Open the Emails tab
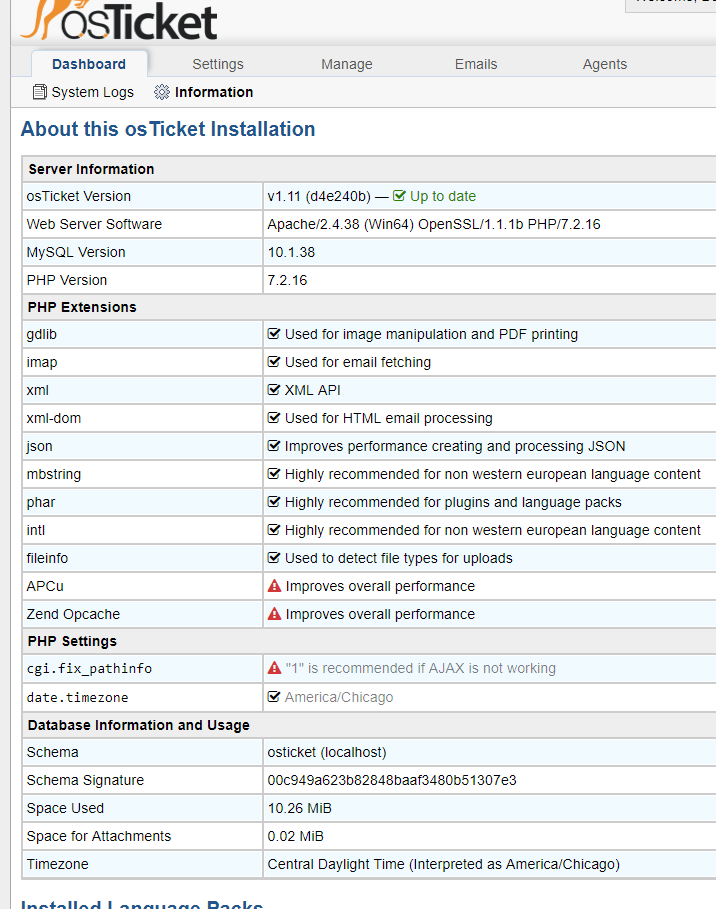 tap(476, 64)
